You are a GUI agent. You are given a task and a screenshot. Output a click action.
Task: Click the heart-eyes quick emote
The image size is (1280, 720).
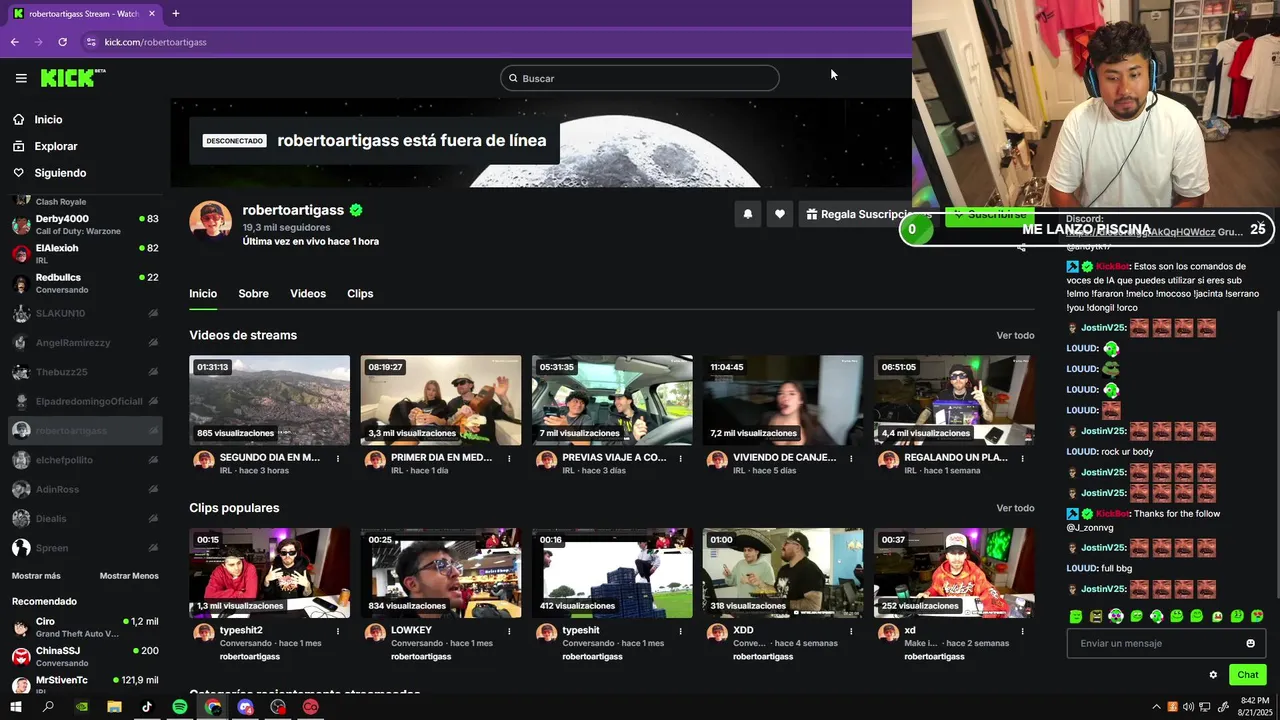(x=1257, y=616)
